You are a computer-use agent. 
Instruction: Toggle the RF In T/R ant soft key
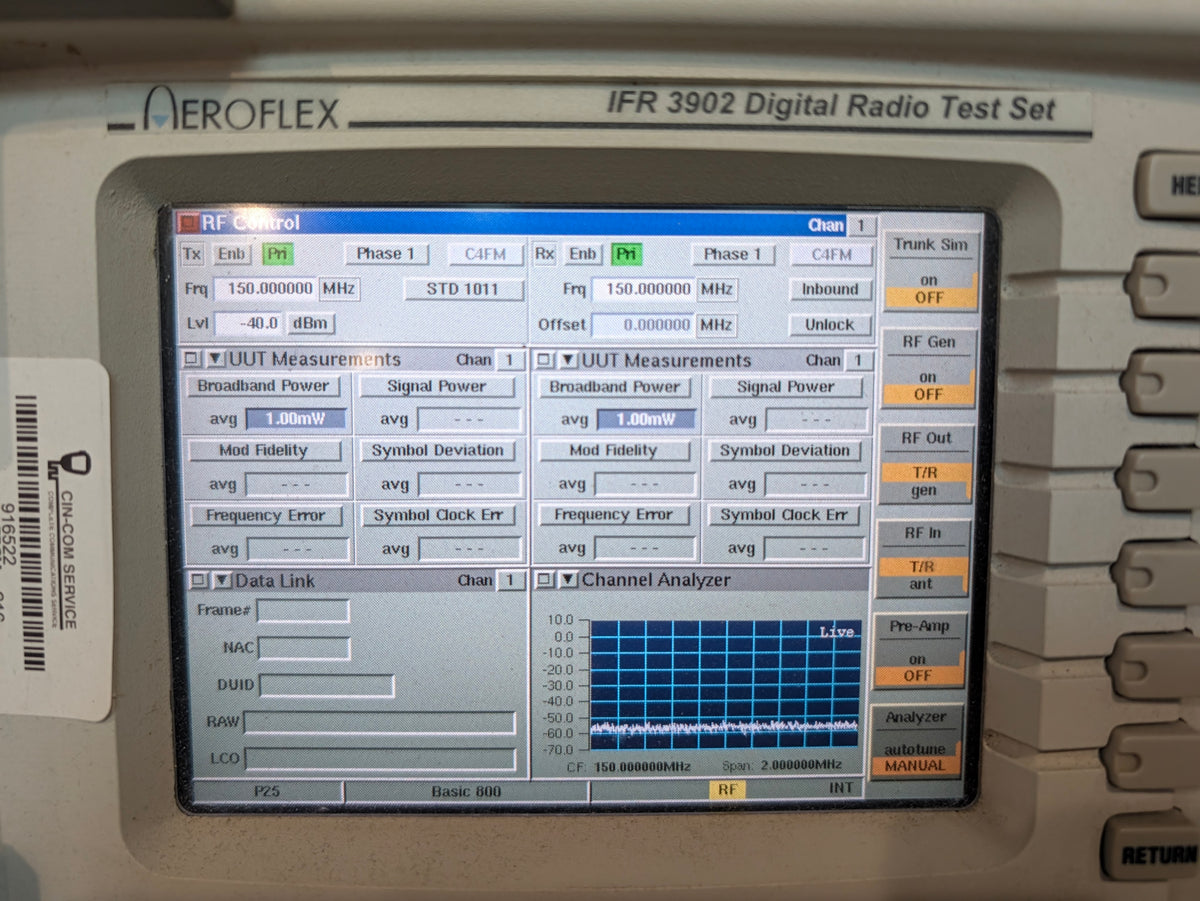coord(923,559)
